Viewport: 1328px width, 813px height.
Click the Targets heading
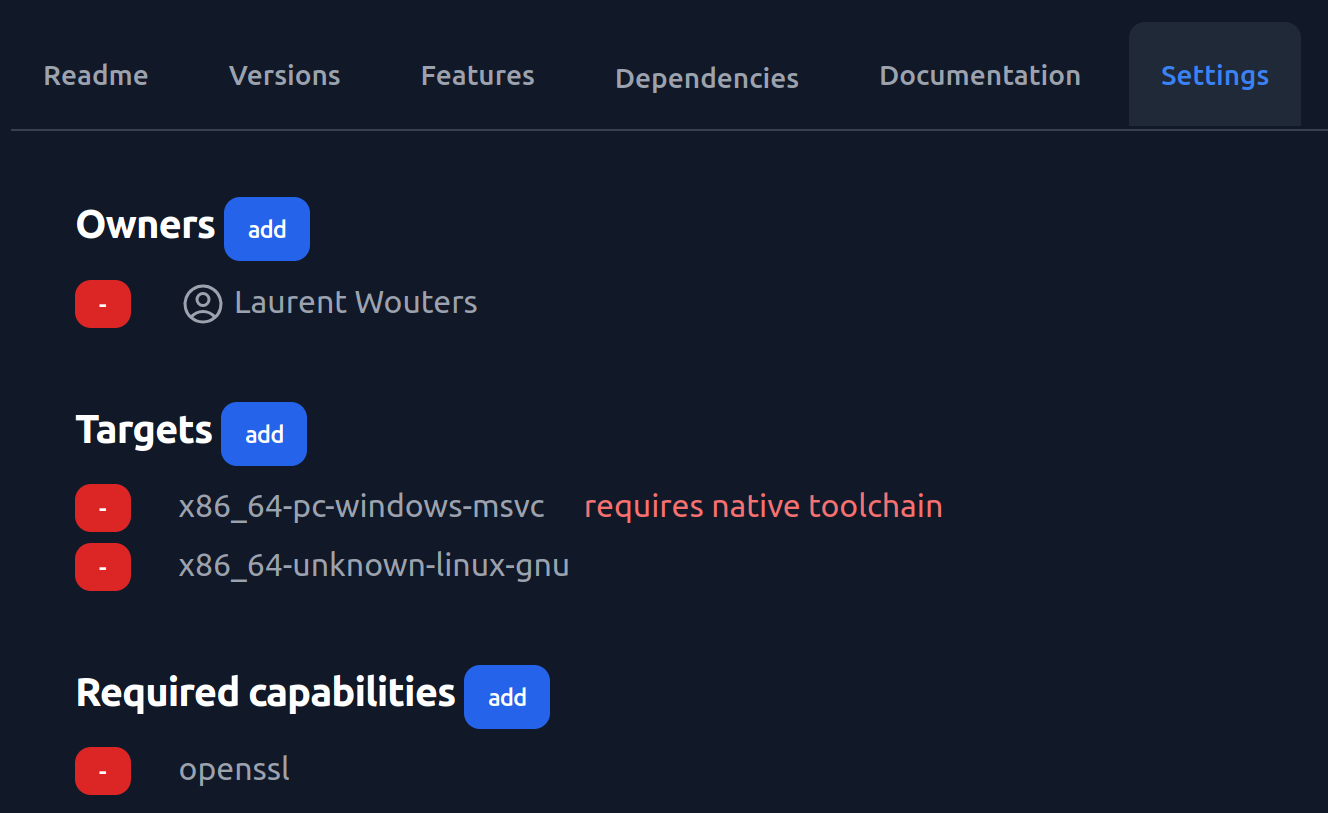coord(144,430)
